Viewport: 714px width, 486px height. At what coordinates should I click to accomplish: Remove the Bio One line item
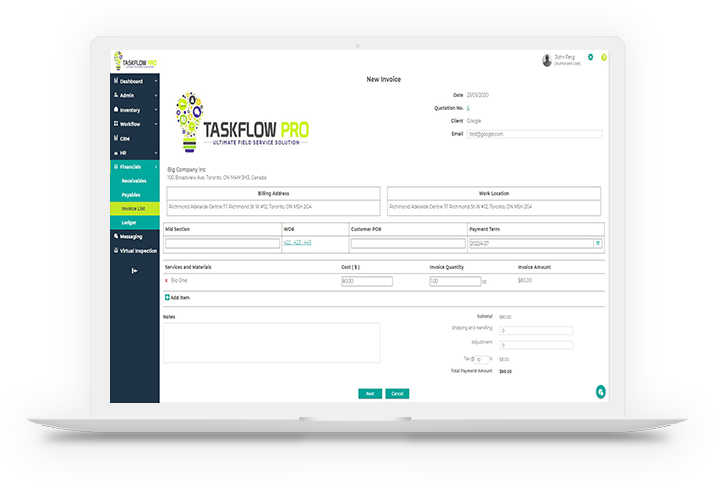coord(166,282)
